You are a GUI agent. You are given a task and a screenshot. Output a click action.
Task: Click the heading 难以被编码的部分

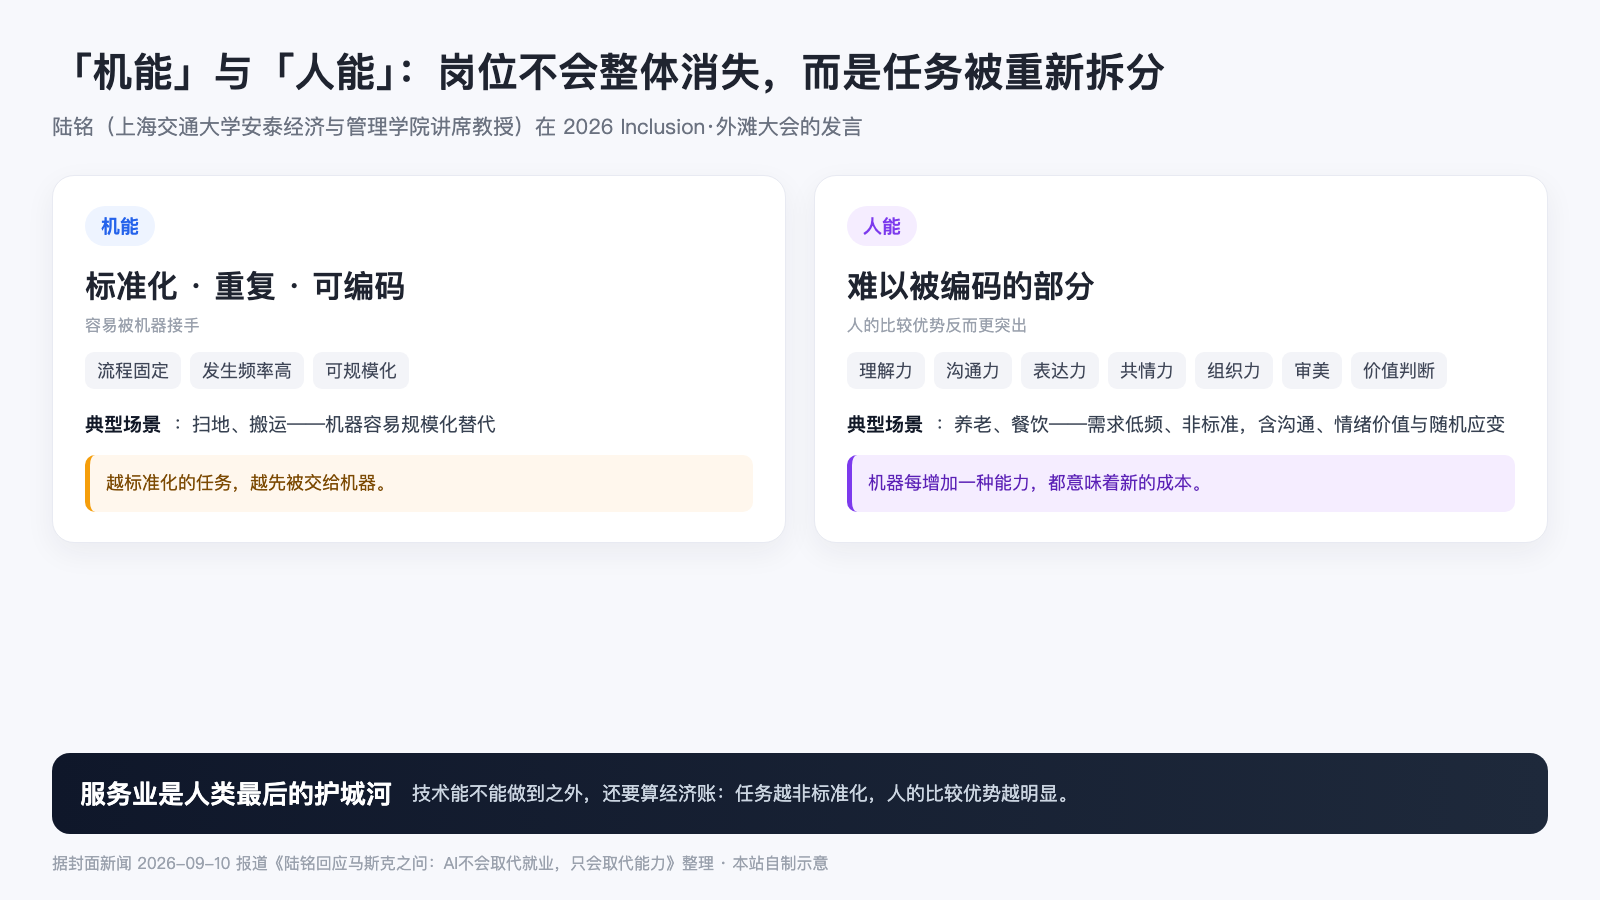pos(970,287)
